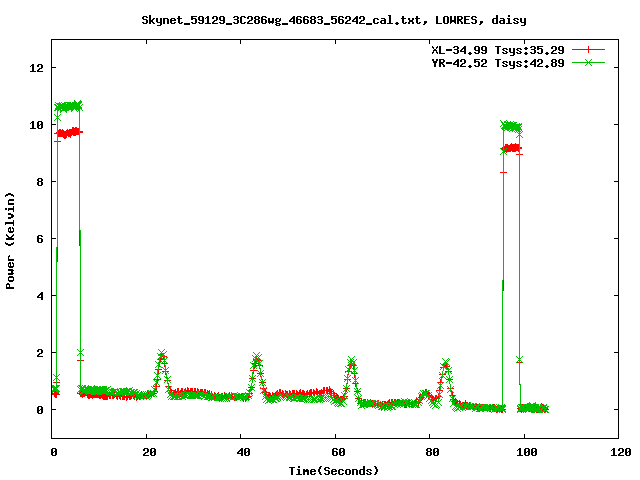Click the x-axis tick label 120
This screenshot has width=640, height=480.
tap(621, 452)
